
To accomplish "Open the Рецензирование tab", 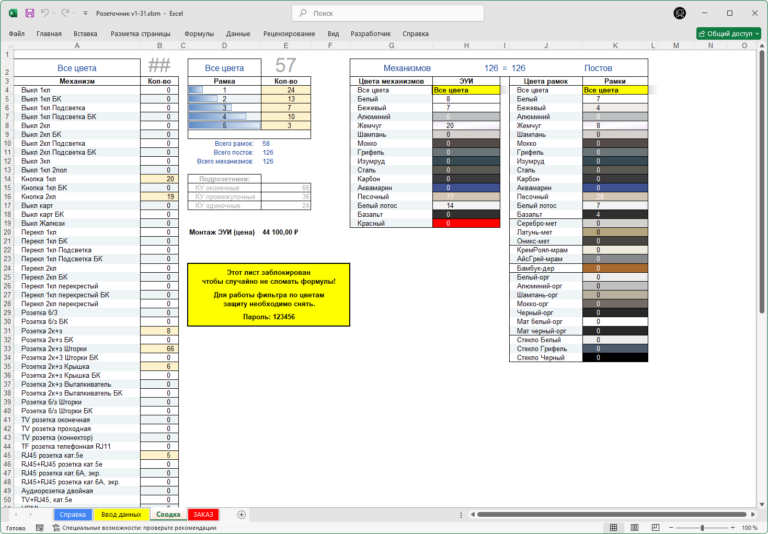I will (289, 34).
